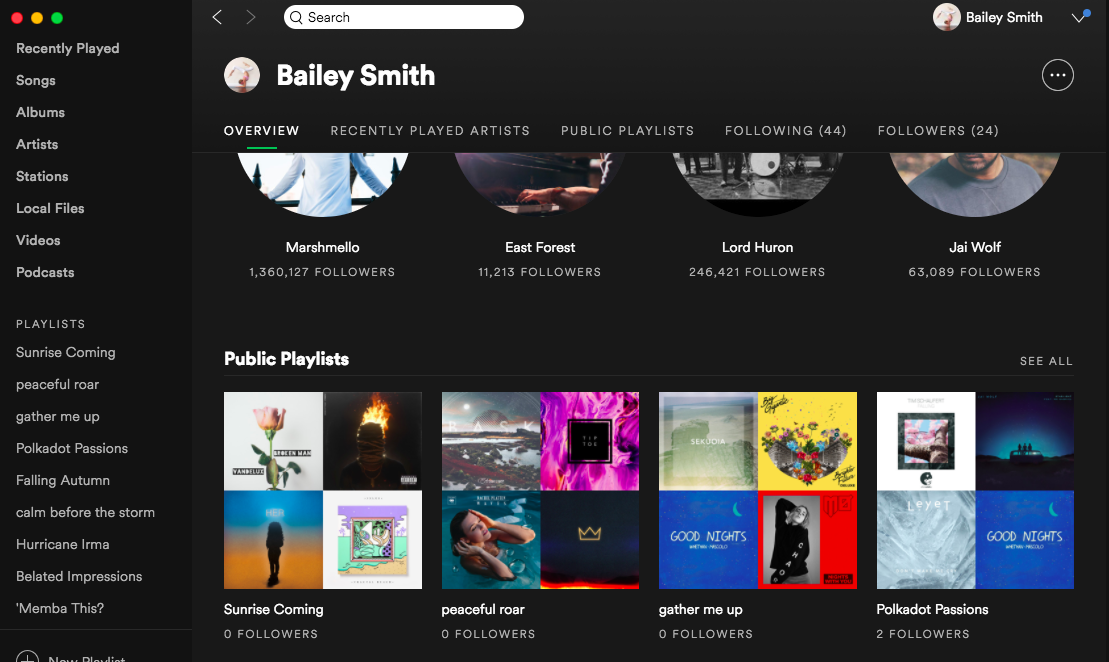Go forward using the right arrow
This screenshot has height=662, width=1109.
250,17
